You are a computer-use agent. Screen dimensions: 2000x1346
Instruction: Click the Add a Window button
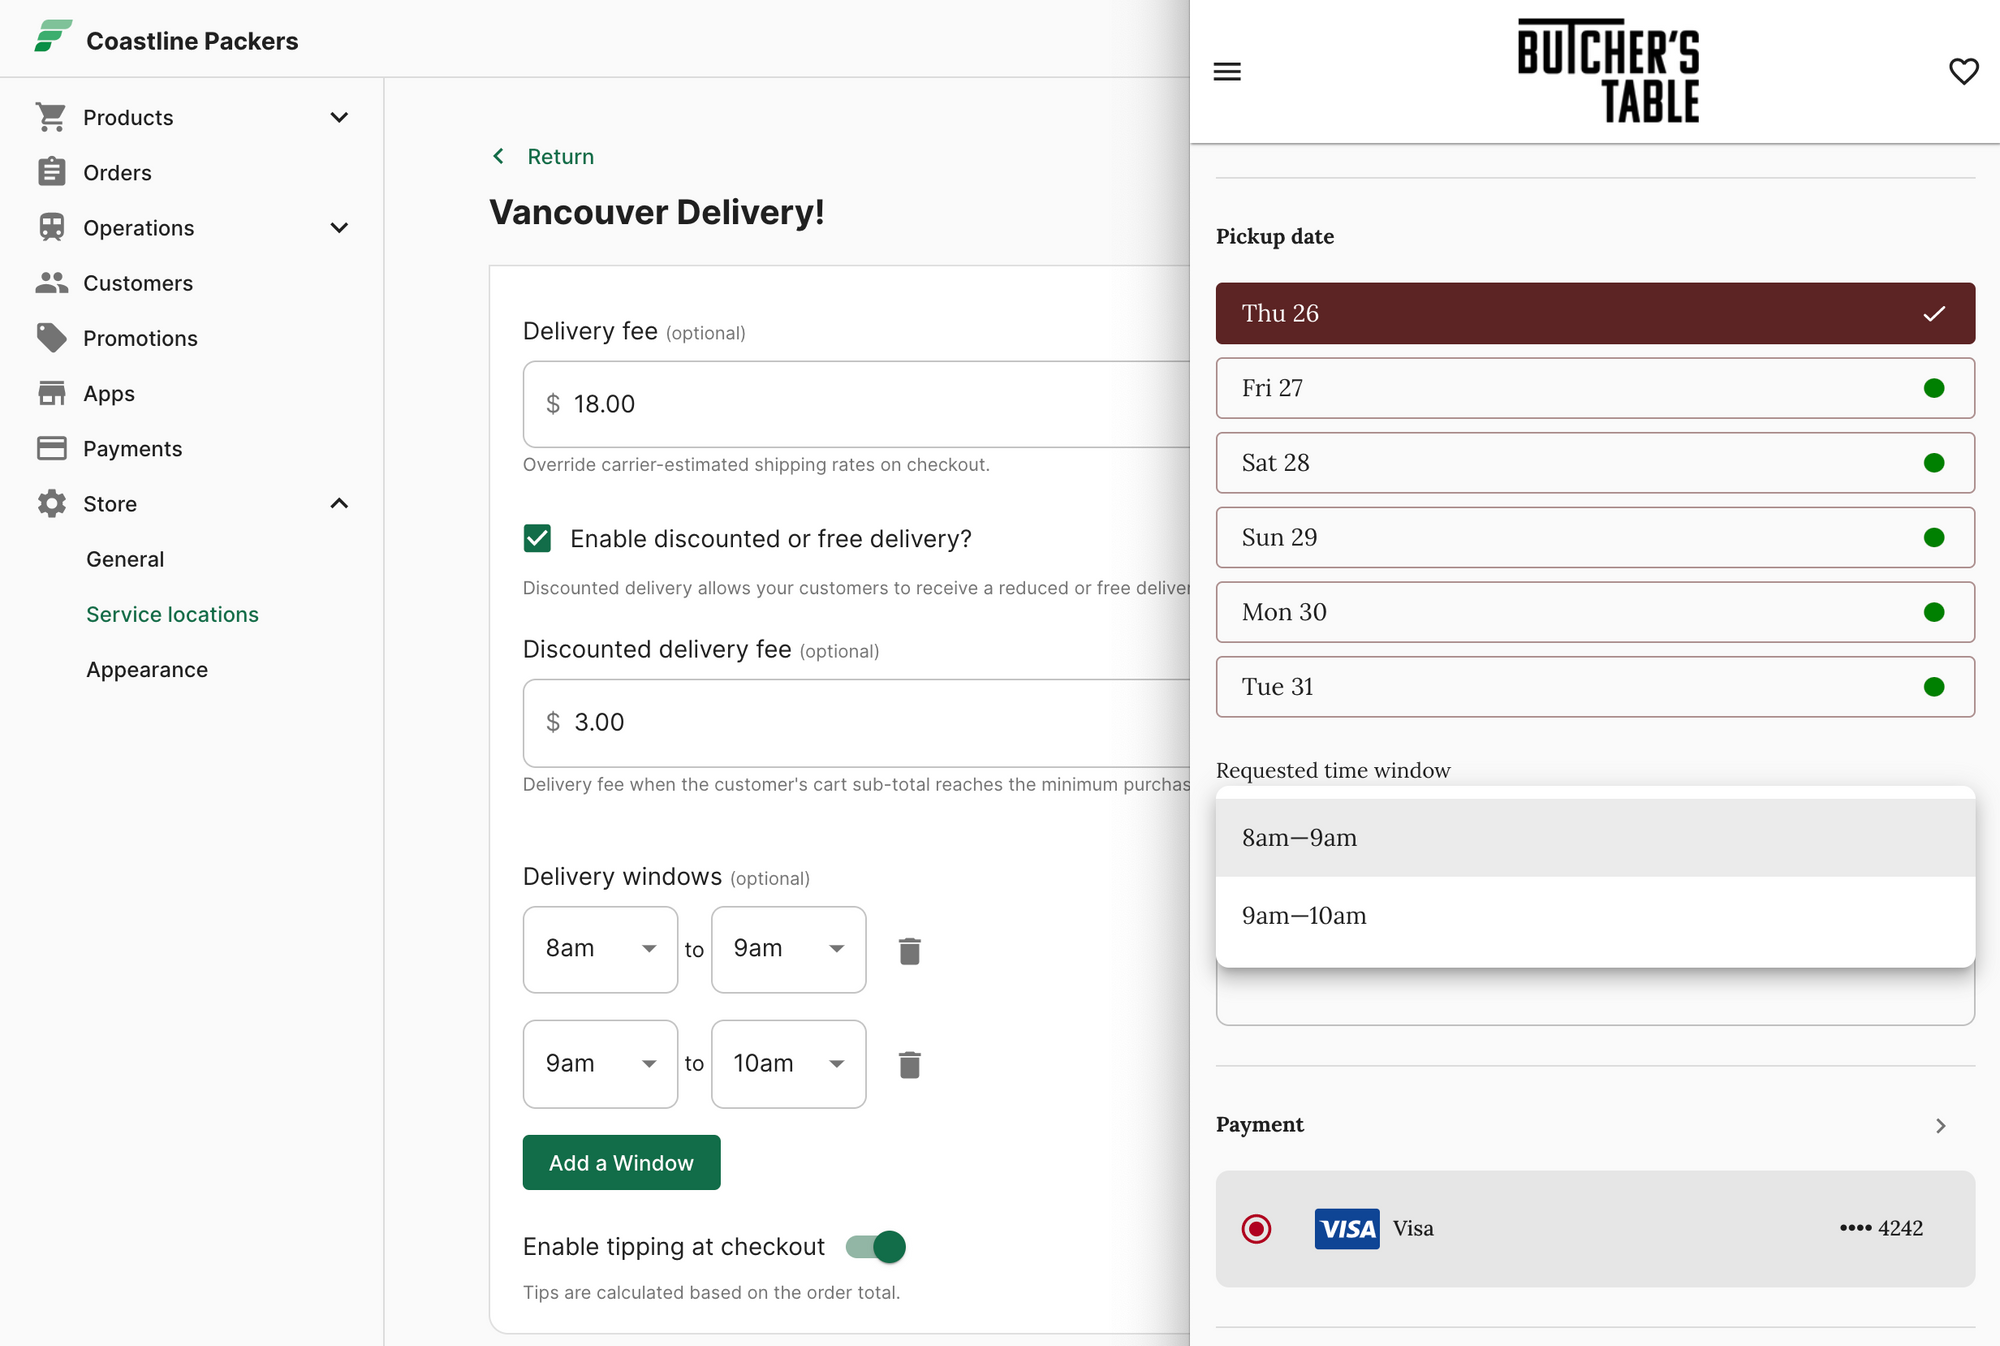tap(621, 1162)
